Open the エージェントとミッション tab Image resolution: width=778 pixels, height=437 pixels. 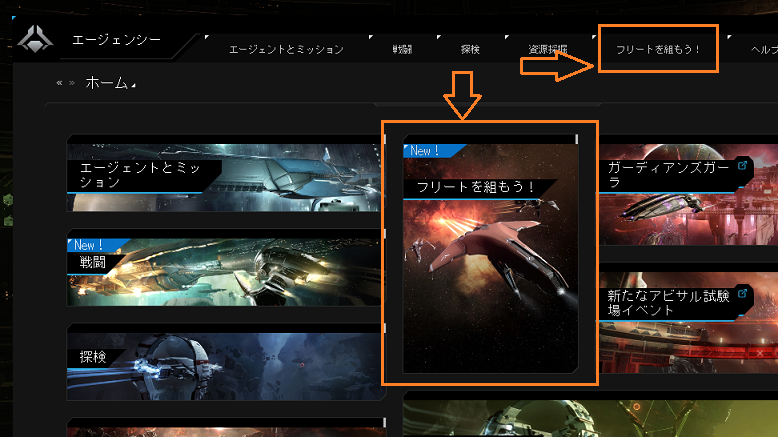click(286, 49)
